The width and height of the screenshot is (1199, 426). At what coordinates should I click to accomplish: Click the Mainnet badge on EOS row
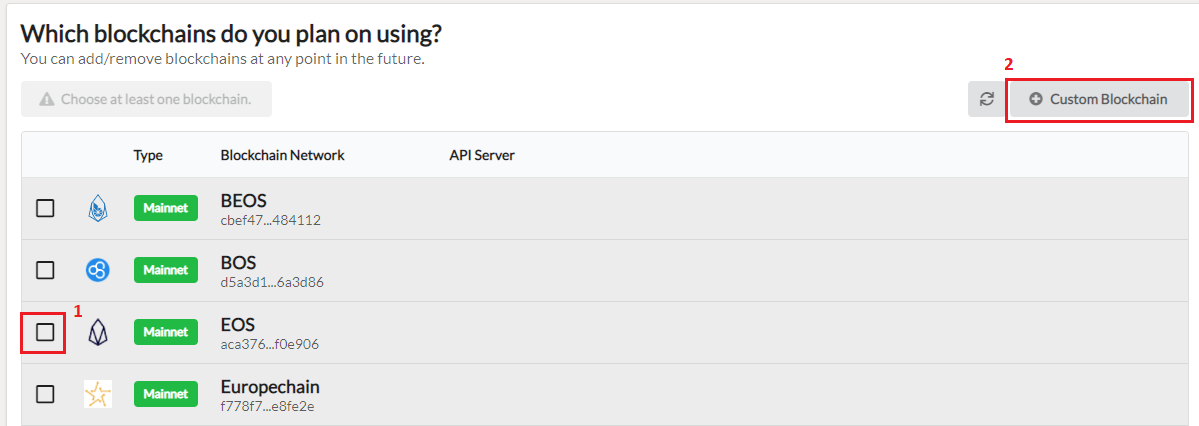(x=166, y=332)
